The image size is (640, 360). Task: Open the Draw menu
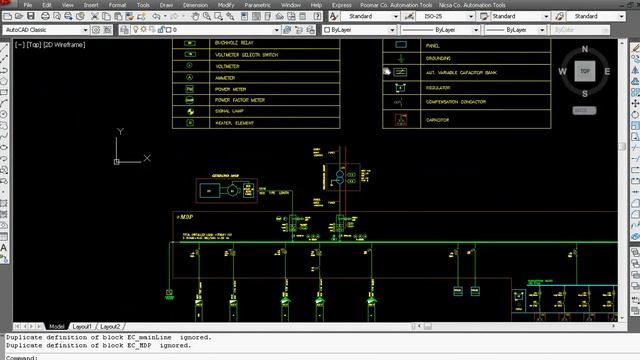coord(166,5)
